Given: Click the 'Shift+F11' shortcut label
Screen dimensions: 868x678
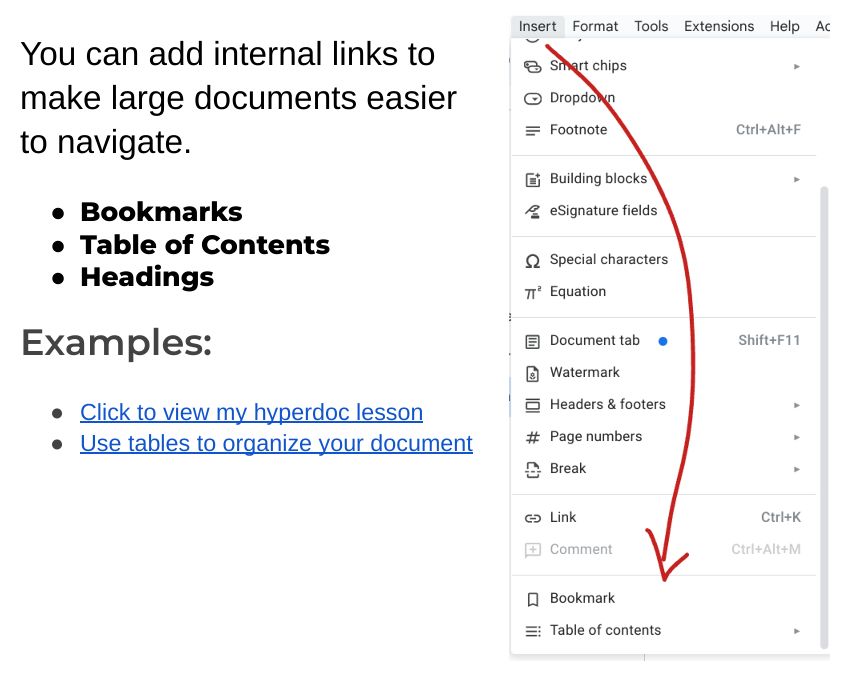Looking at the screenshot, I should click(769, 340).
